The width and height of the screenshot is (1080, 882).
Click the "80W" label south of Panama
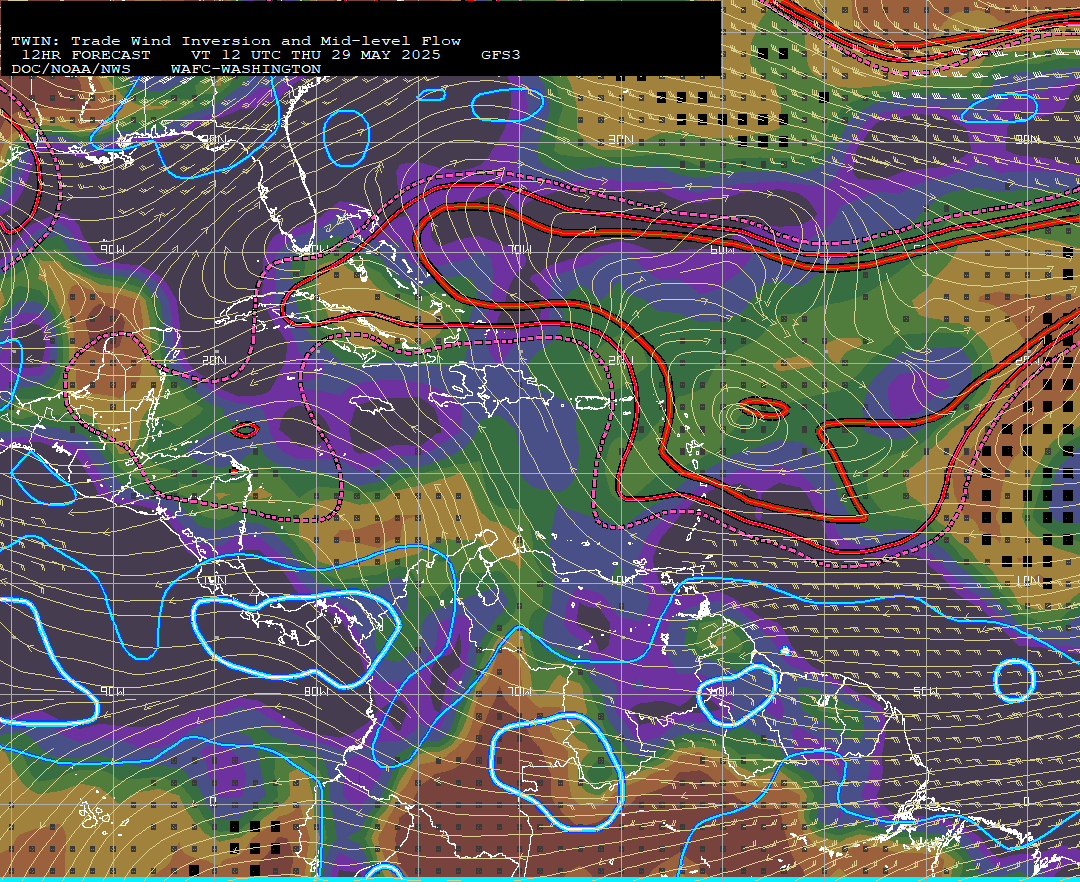click(x=316, y=691)
